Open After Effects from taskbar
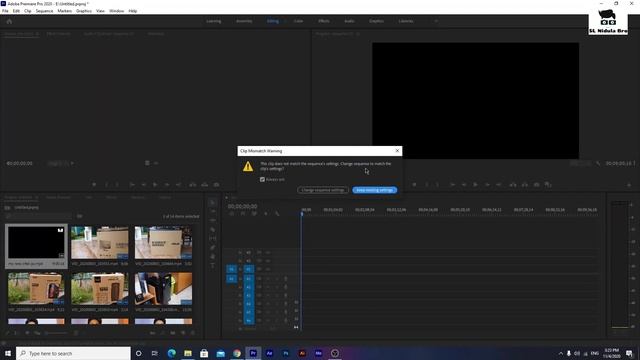The width and height of the screenshot is (640, 360). [269, 353]
